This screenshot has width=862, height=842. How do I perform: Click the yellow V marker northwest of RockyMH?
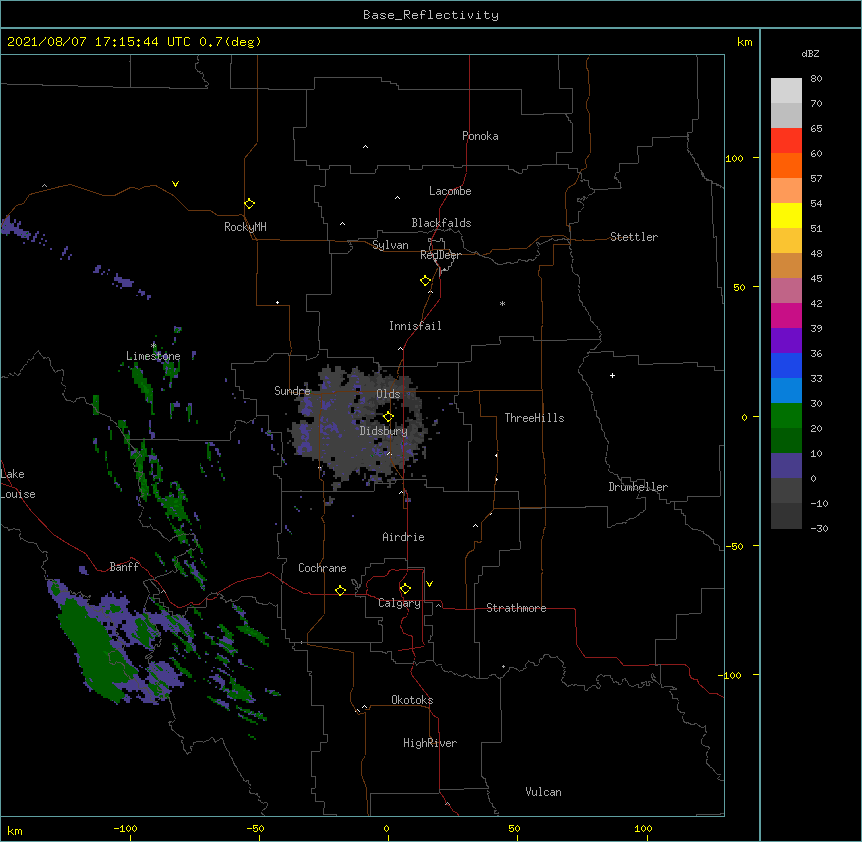pos(175,184)
